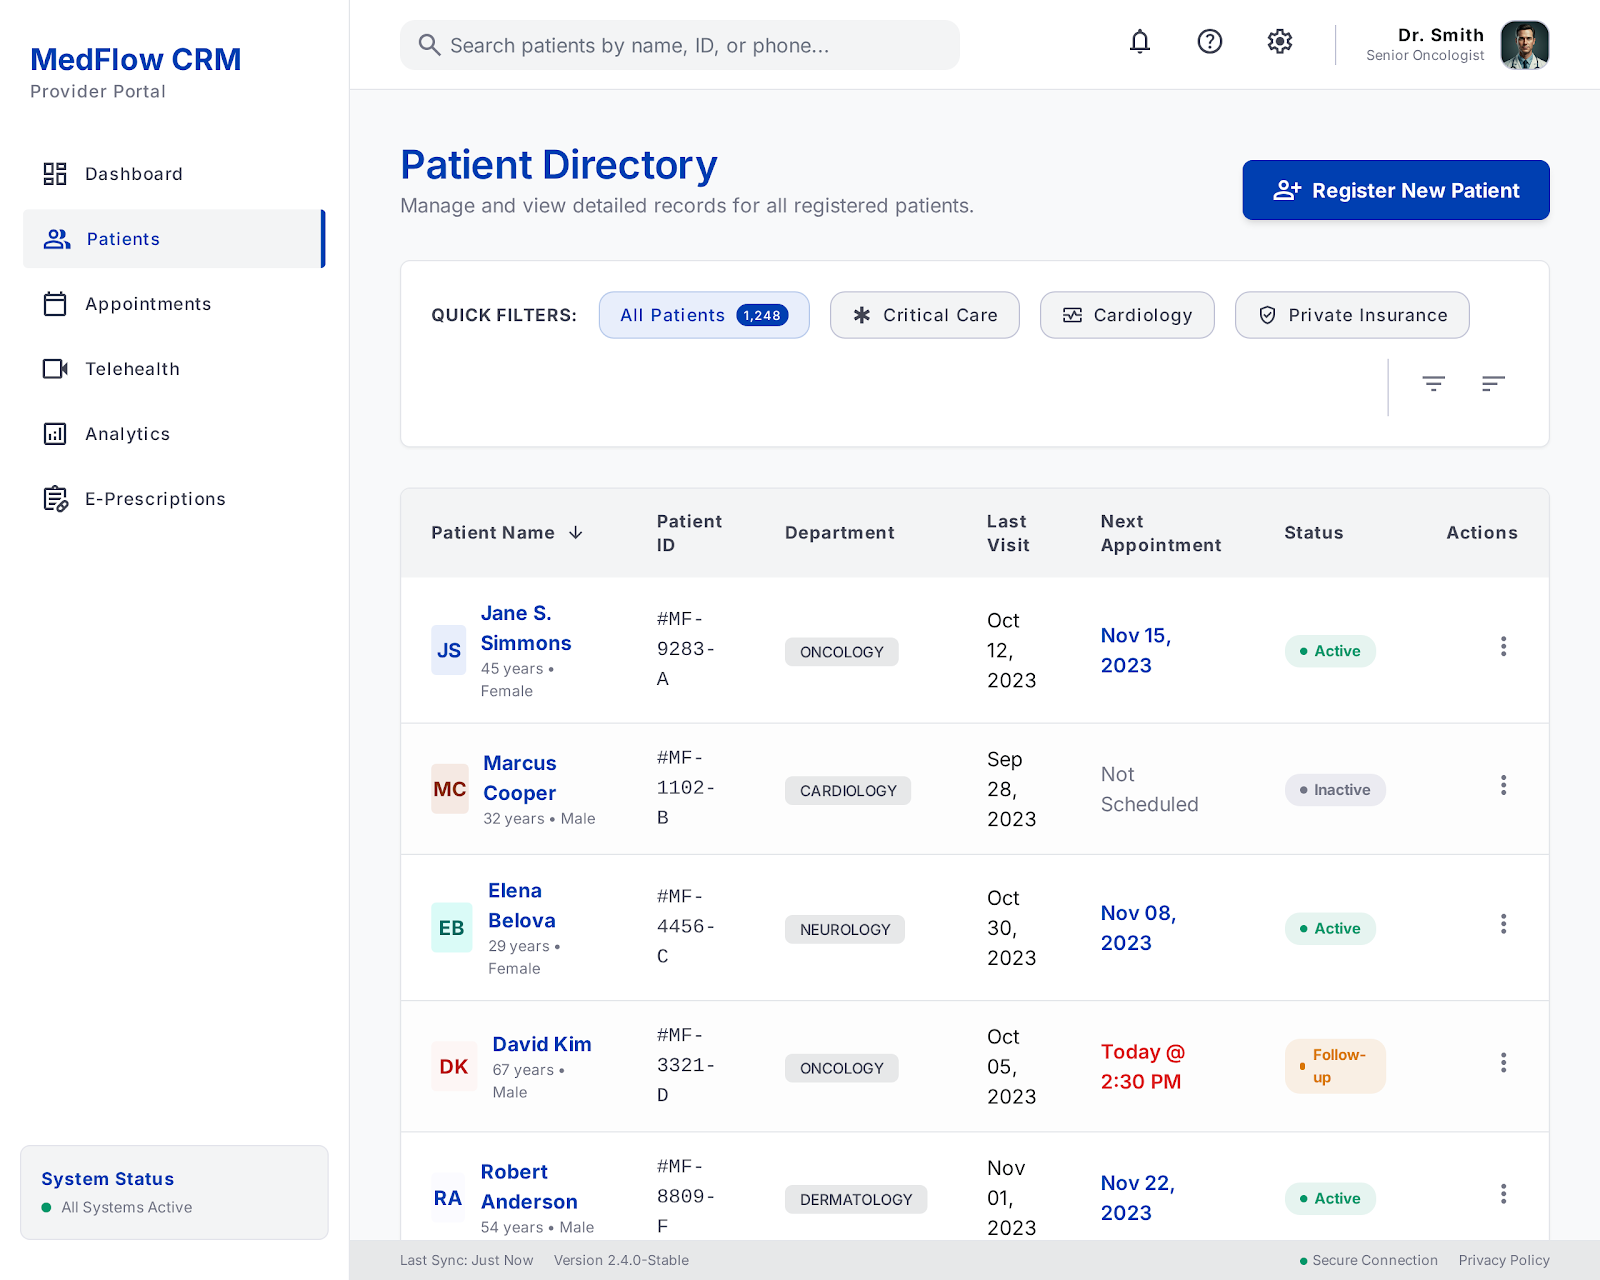Open the help question mark icon

click(x=1210, y=41)
